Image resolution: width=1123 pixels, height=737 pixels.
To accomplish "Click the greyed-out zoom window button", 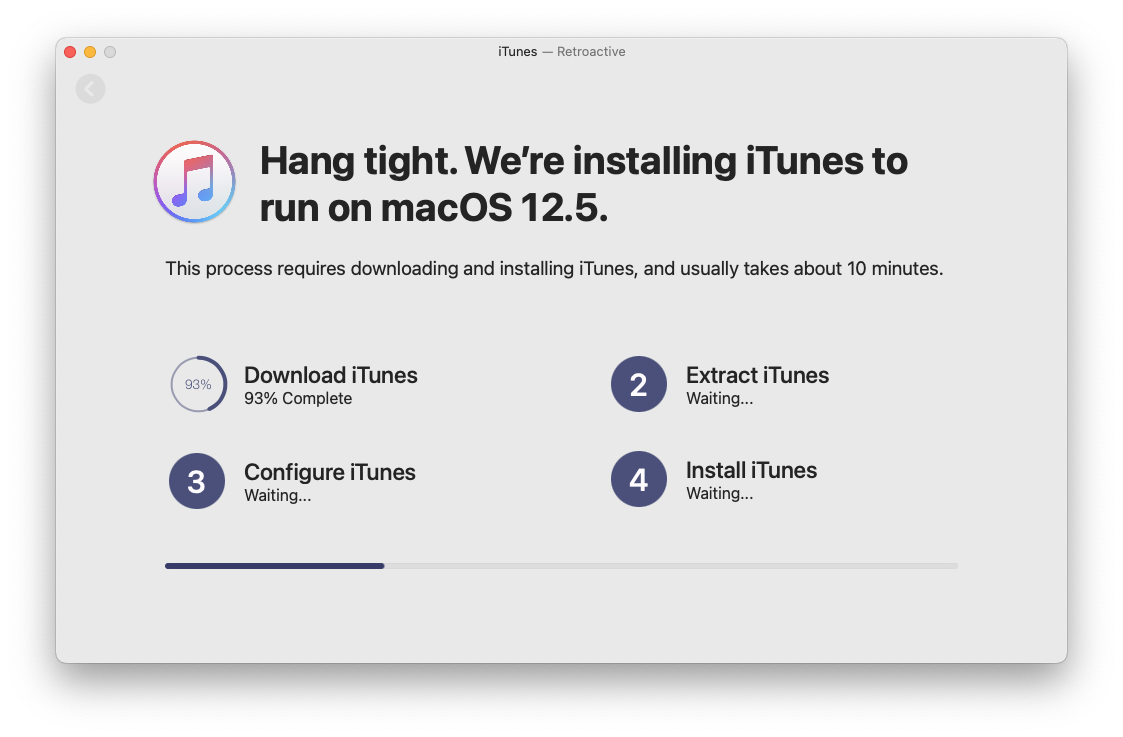I will coord(110,52).
